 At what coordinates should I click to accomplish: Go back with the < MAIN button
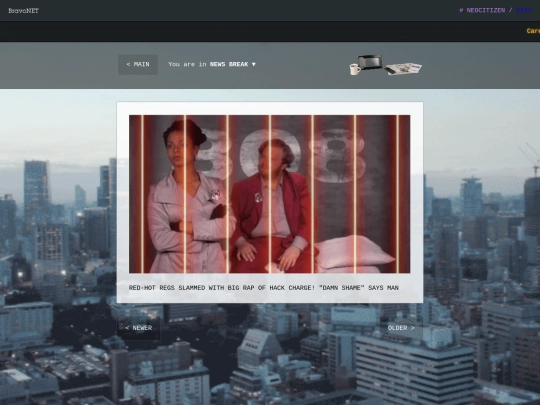tap(138, 64)
